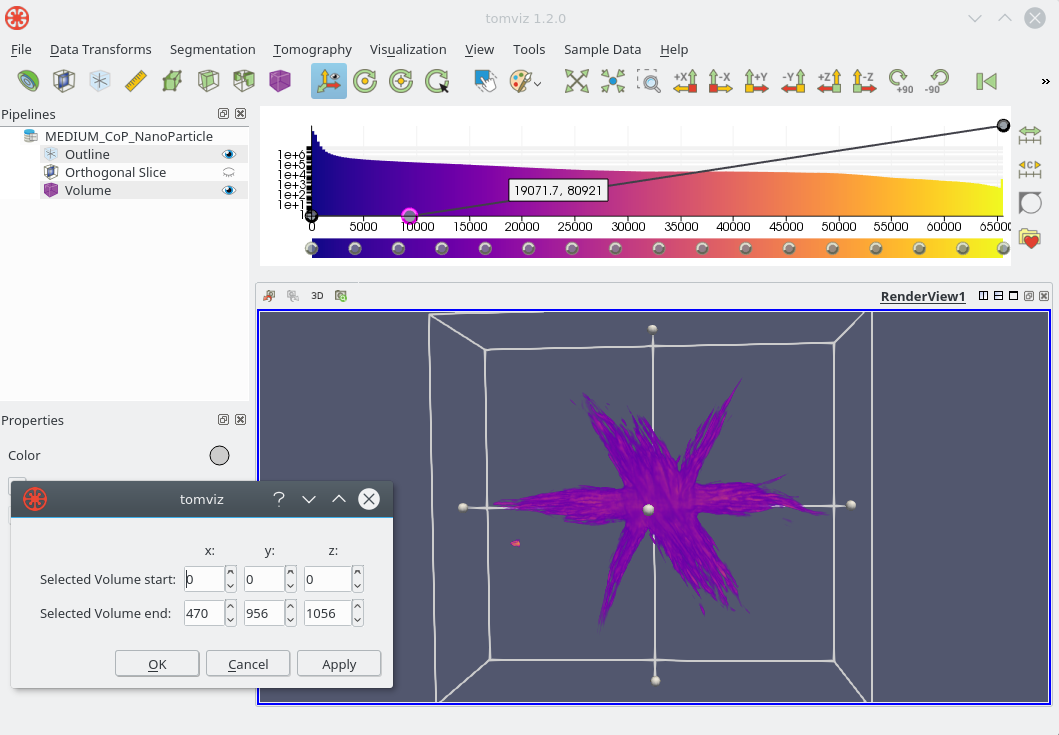The width and height of the screenshot is (1059, 735).
Task: Increment Selected Volume start z value
Action: pos(357,572)
